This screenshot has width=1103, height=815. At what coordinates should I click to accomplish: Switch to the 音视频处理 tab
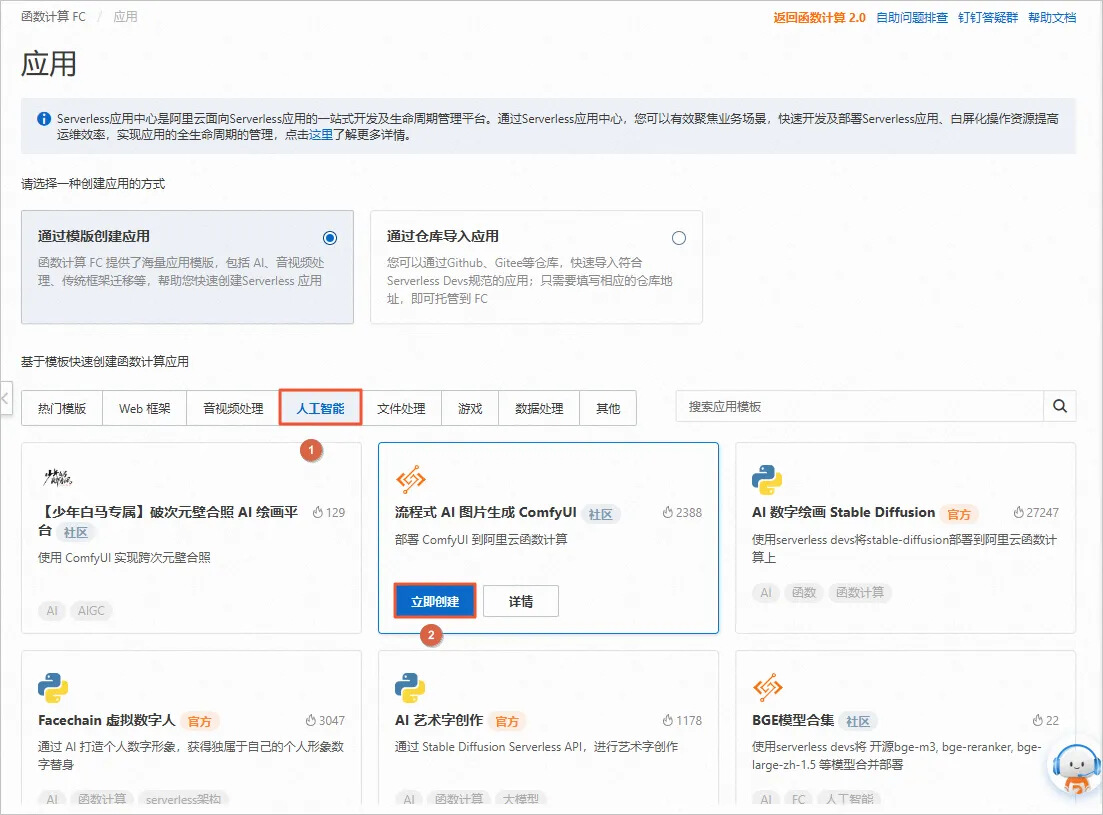click(x=233, y=408)
